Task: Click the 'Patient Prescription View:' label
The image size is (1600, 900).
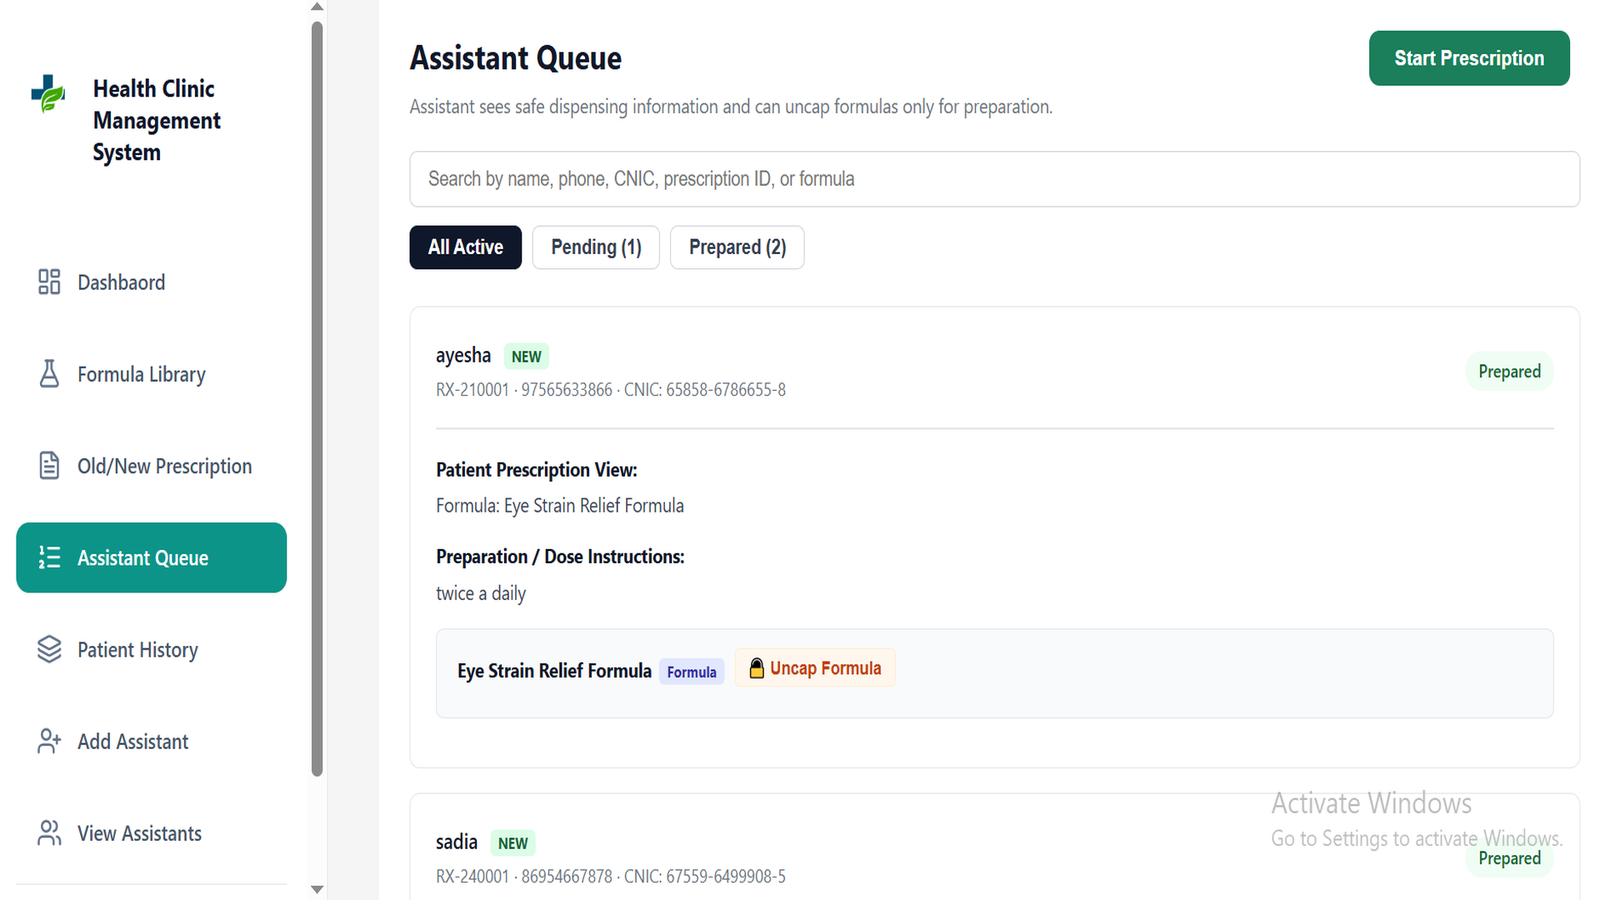Action: pos(537,470)
